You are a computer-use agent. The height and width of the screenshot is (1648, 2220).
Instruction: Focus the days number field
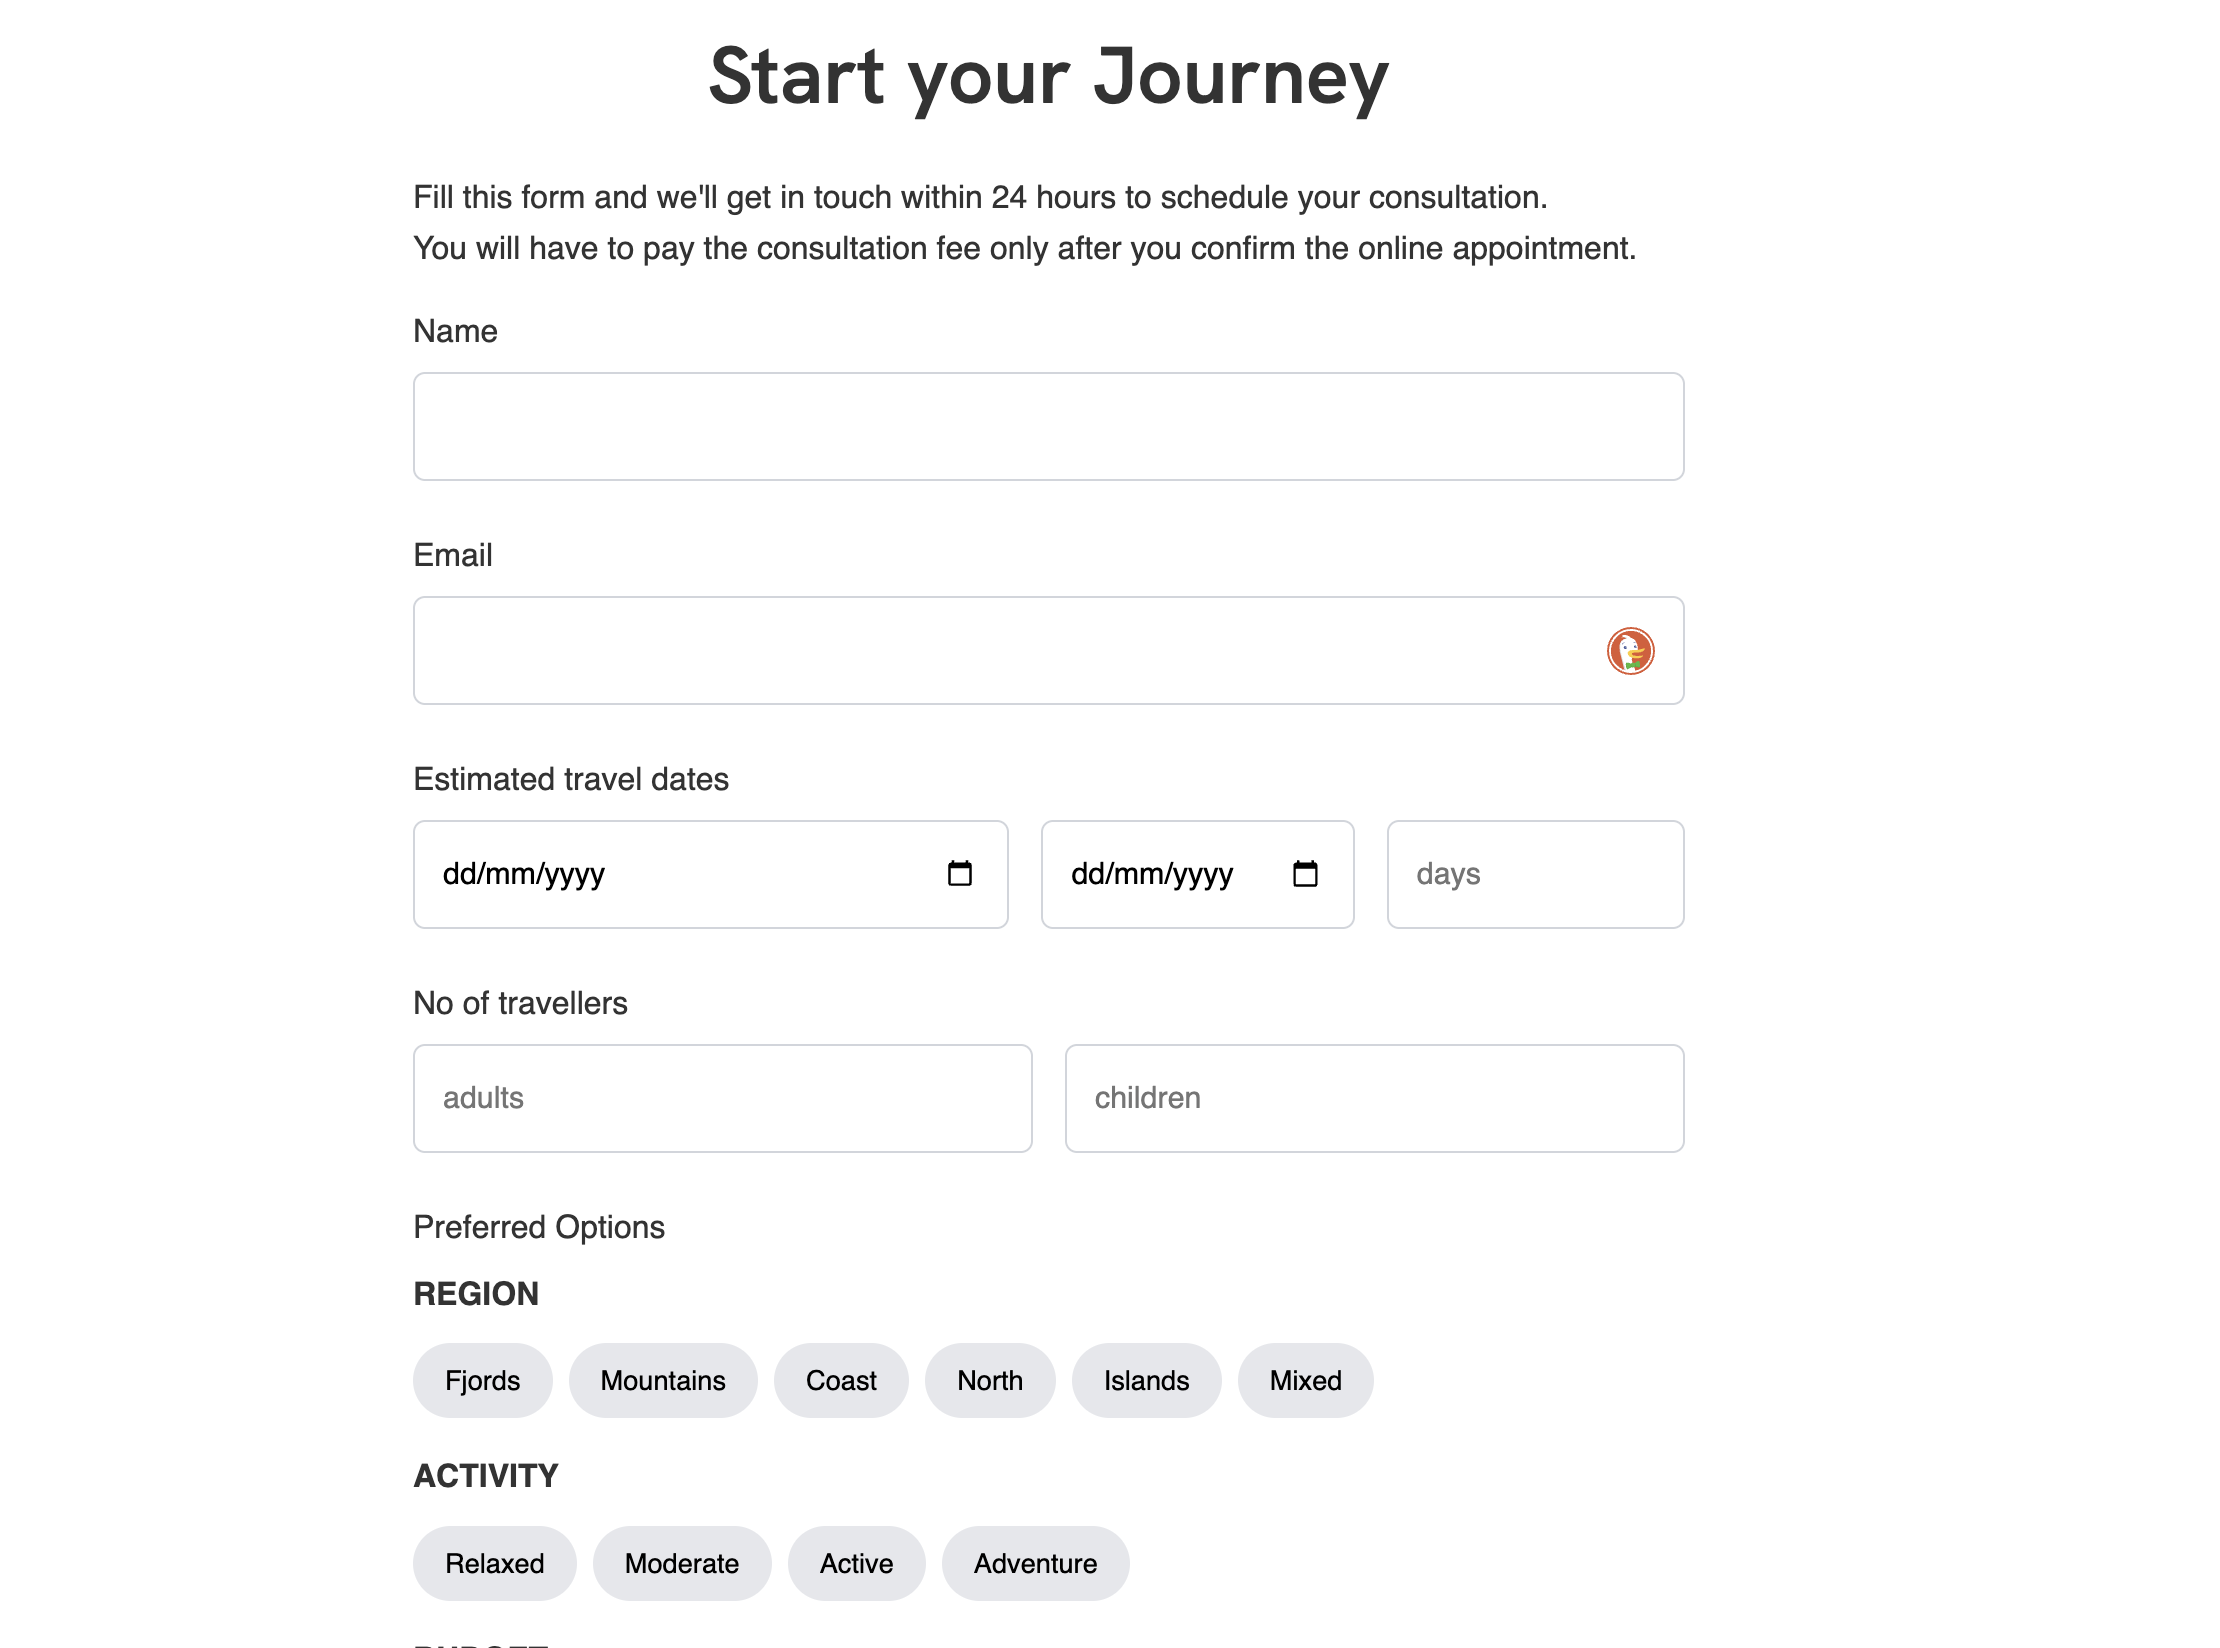pyautogui.click(x=1535, y=874)
